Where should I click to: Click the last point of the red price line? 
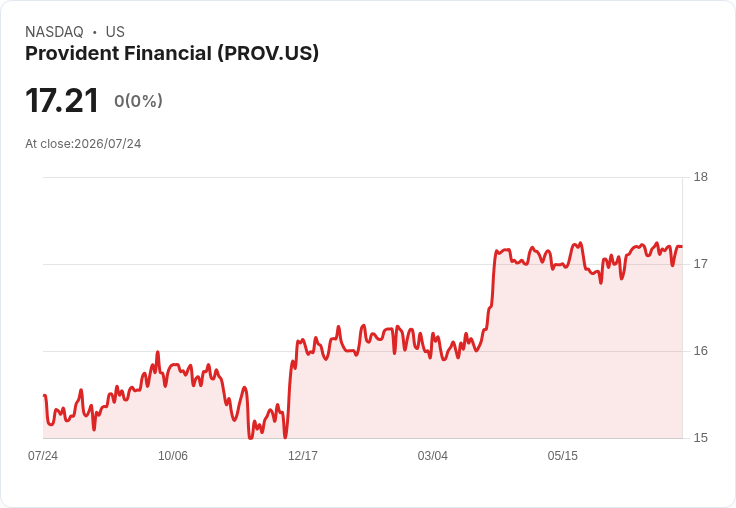coord(682,246)
